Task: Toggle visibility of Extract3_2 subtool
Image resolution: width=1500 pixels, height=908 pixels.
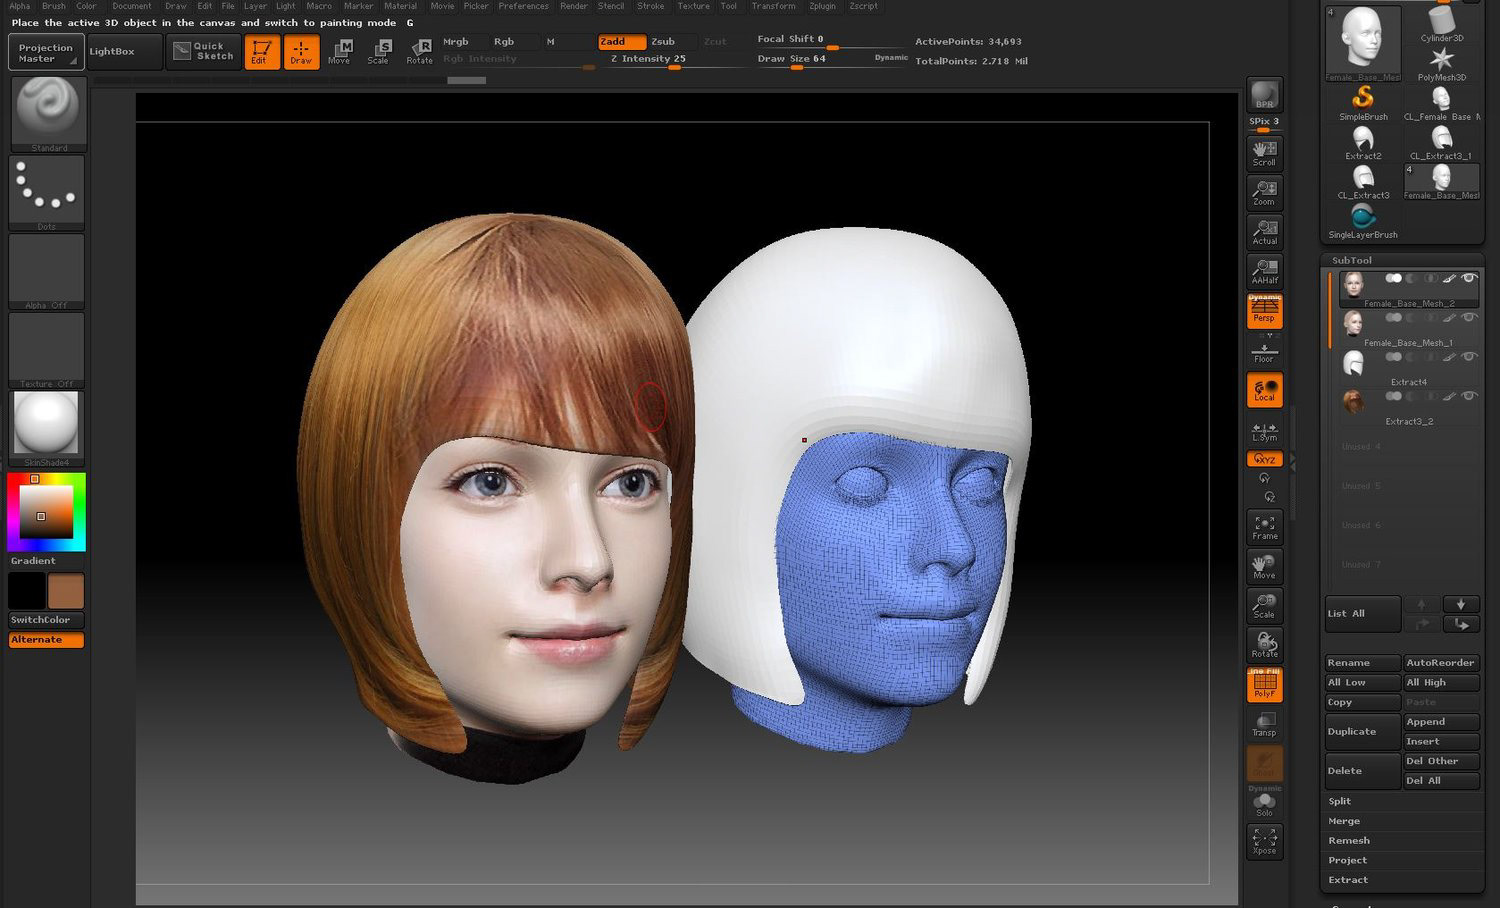Action: 1469,396
